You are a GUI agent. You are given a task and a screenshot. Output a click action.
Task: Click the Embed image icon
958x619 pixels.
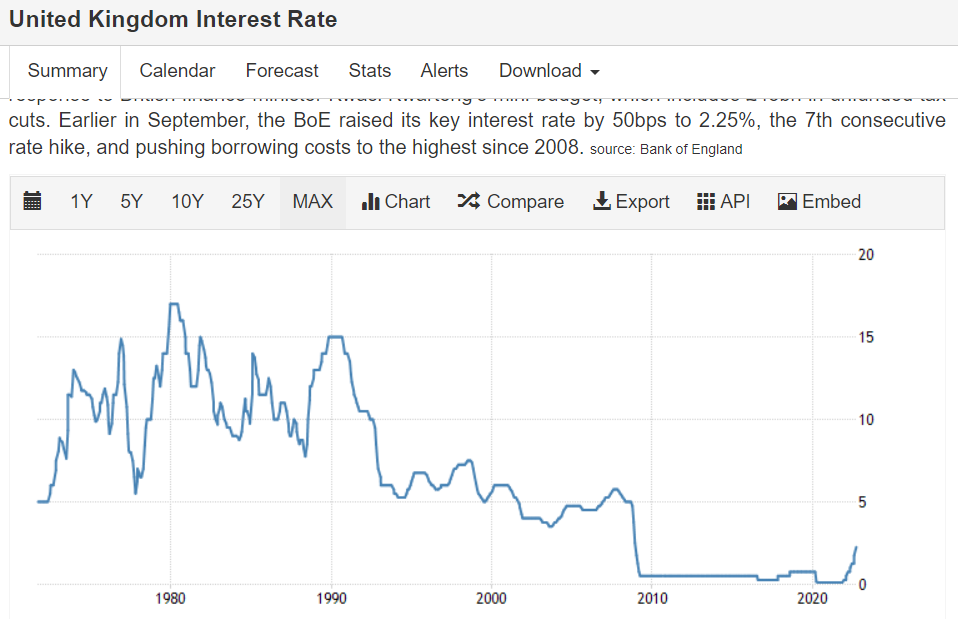(787, 202)
